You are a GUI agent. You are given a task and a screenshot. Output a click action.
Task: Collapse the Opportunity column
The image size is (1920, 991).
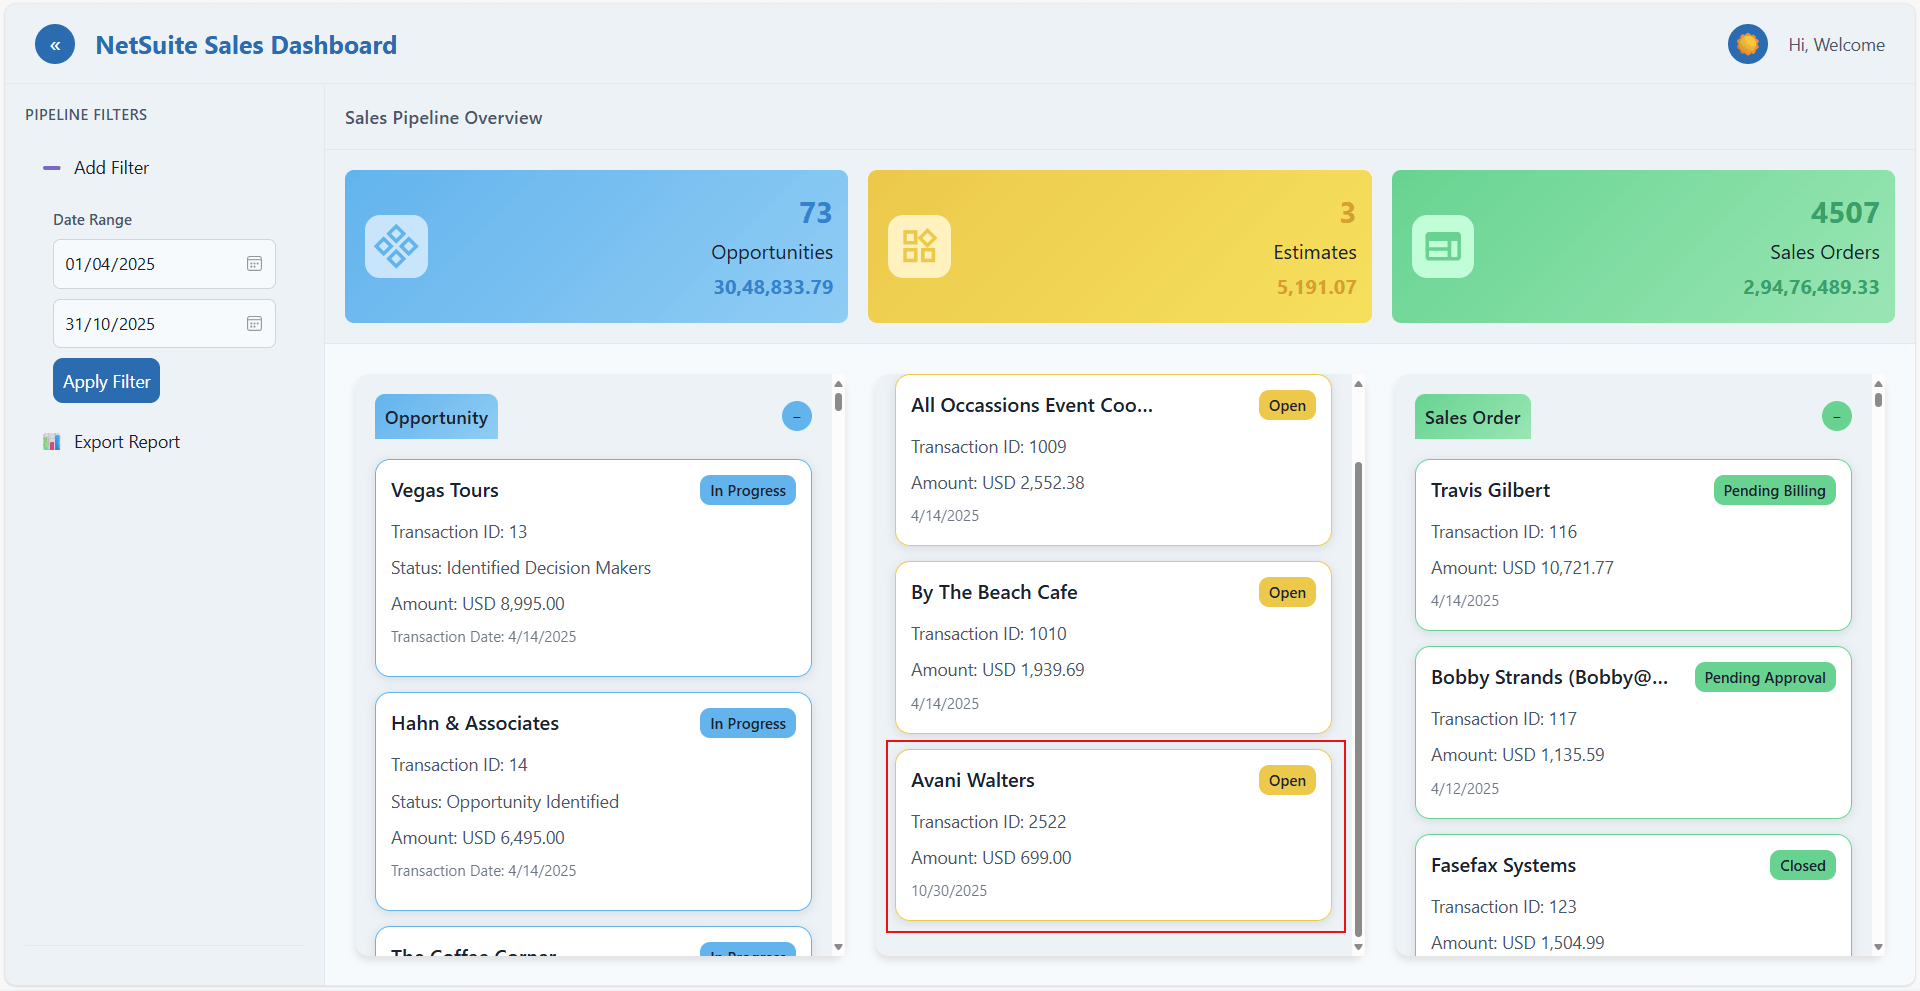coord(796,416)
